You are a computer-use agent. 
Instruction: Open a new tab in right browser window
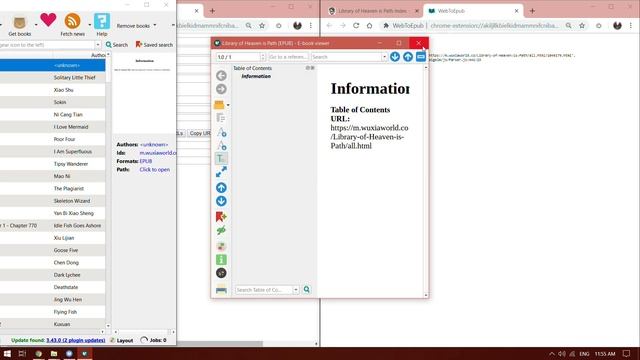click(x=532, y=11)
